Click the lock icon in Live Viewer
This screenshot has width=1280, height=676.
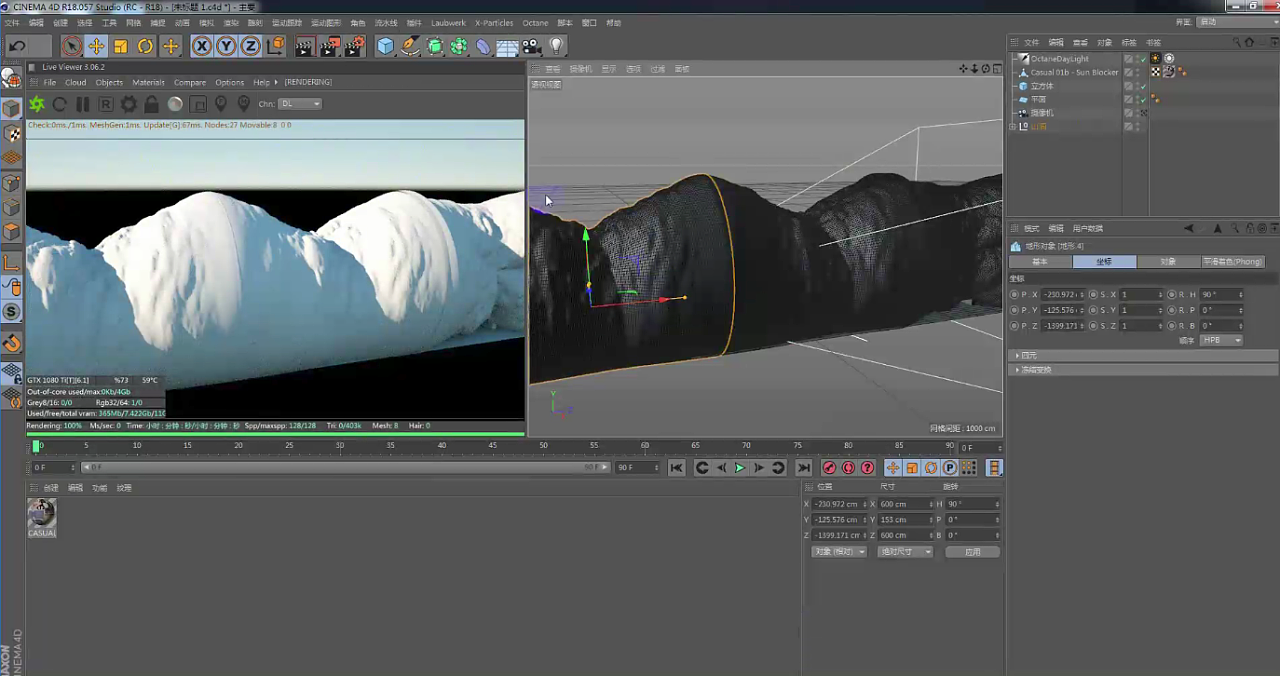(x=151, y=104)
